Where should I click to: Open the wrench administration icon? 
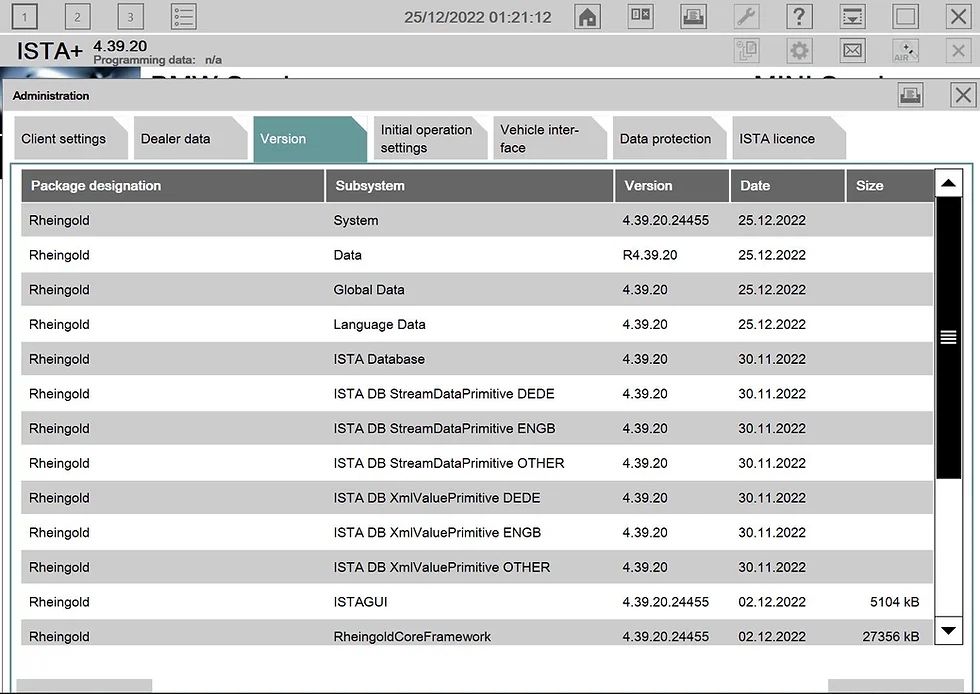pyautogui.click(x=746, y=17)
